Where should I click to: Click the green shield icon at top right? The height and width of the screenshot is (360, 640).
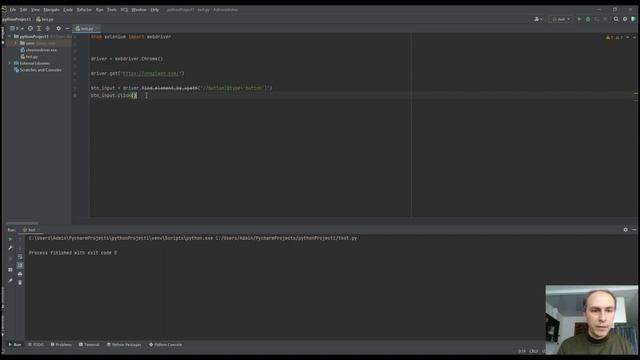tap(633, 19)
